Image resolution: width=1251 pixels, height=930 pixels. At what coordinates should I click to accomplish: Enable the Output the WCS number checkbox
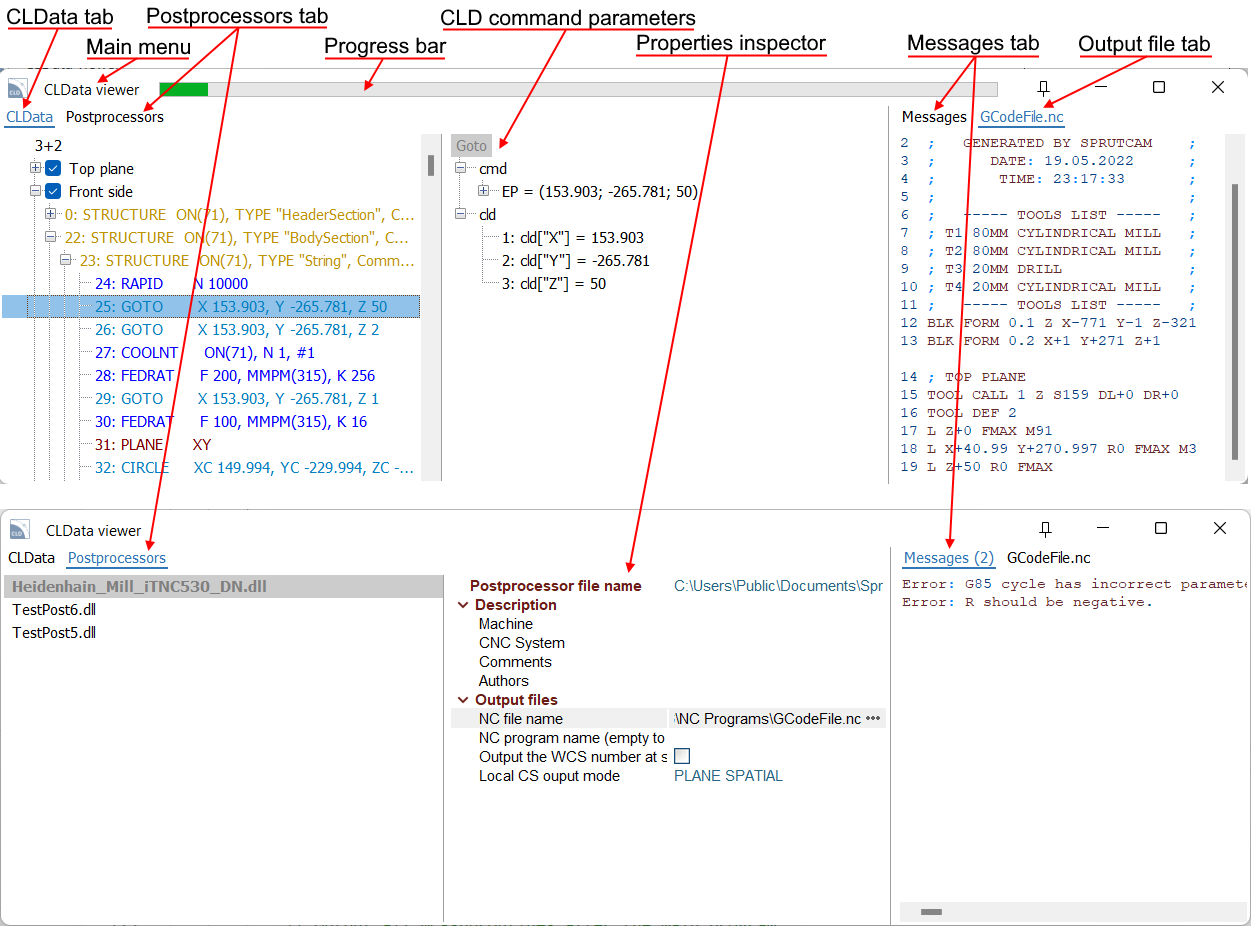[683, 756]
